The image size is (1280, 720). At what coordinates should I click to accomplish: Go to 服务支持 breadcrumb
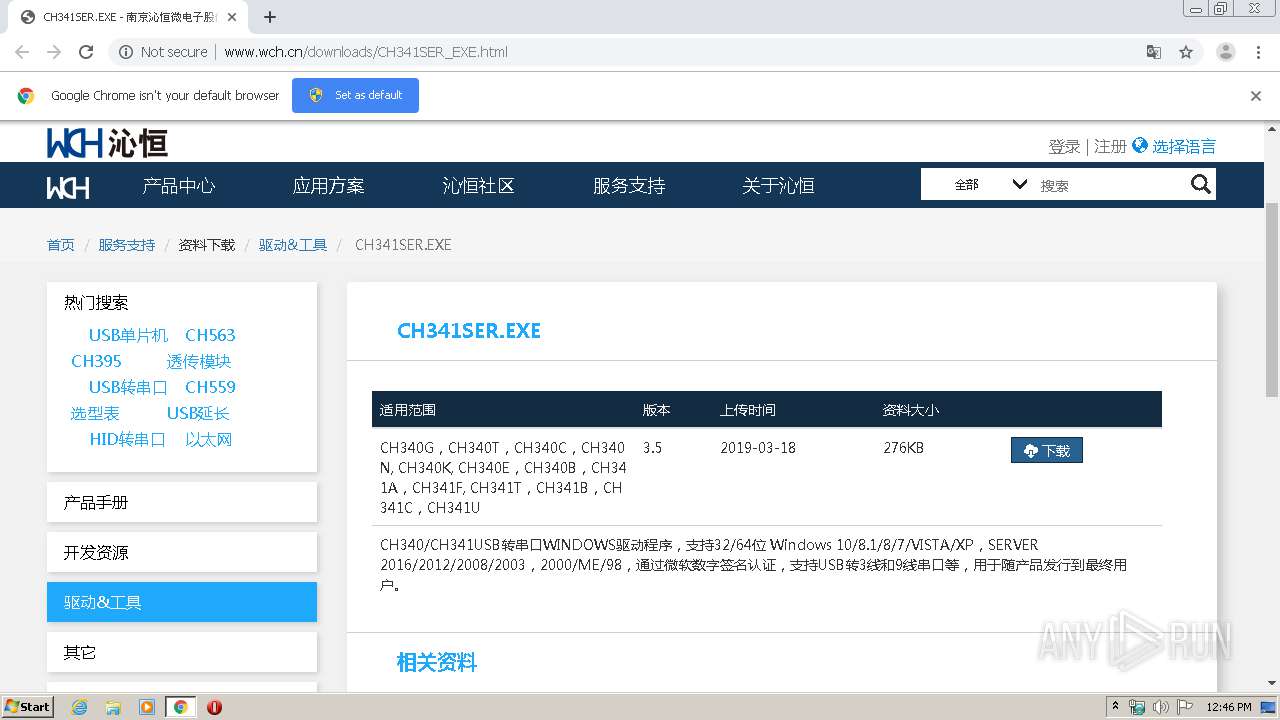(127, 245)
